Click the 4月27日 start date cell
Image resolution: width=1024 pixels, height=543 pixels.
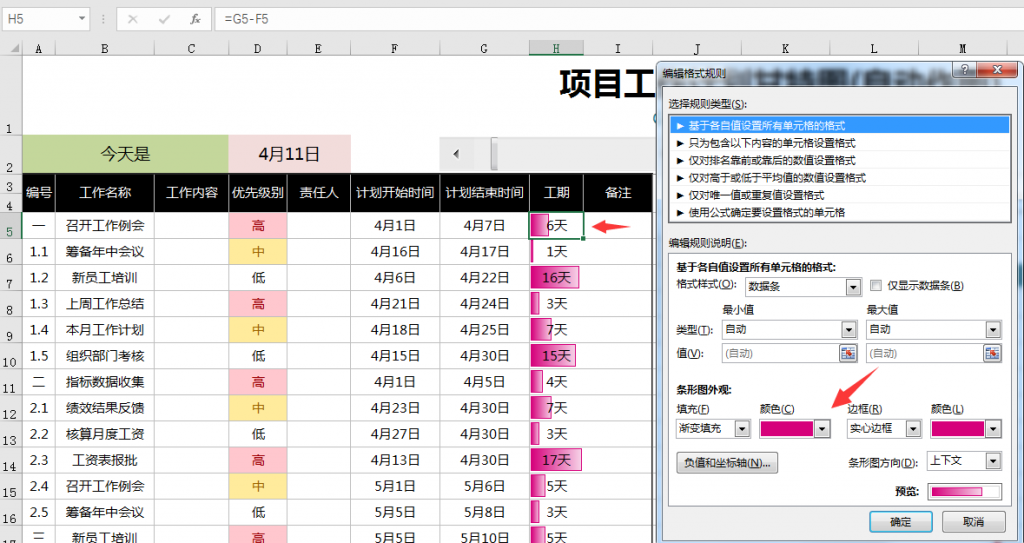point(395,434)
